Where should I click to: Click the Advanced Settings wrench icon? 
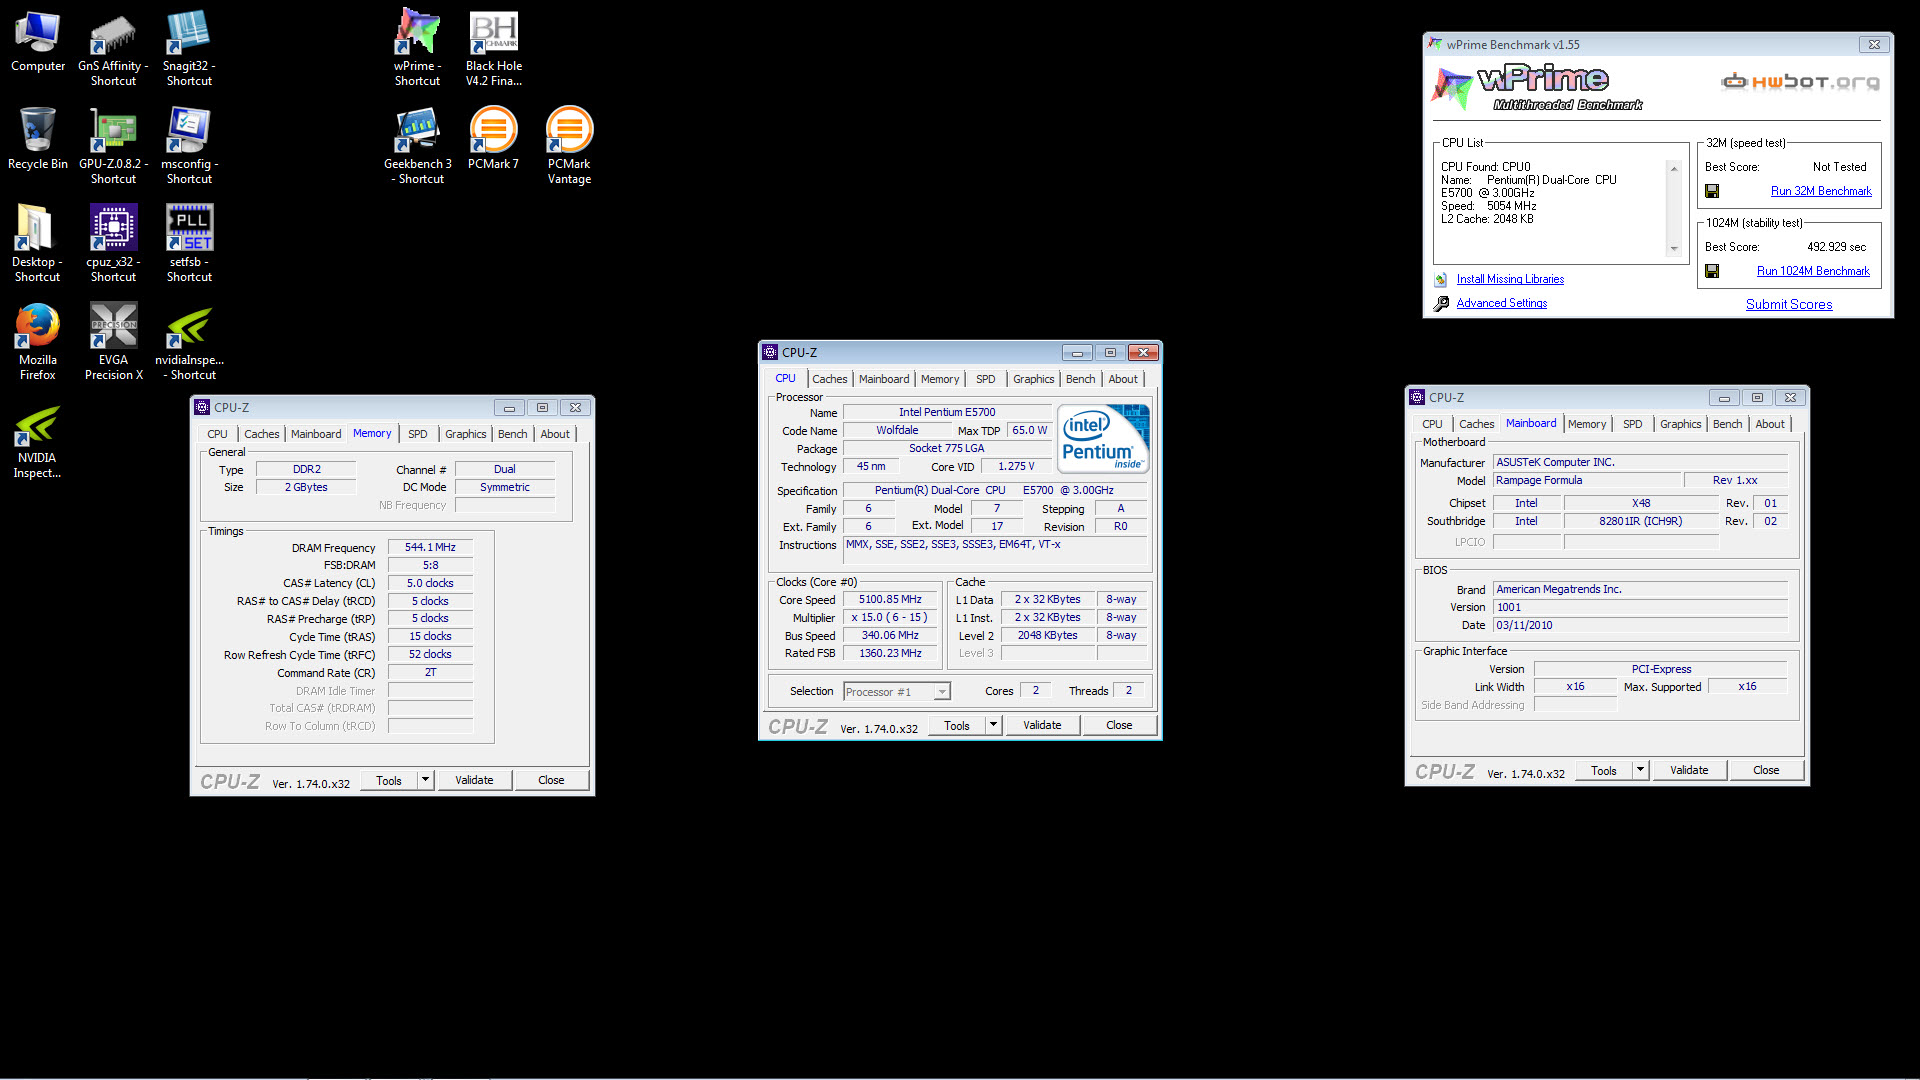coord(1440,304)
